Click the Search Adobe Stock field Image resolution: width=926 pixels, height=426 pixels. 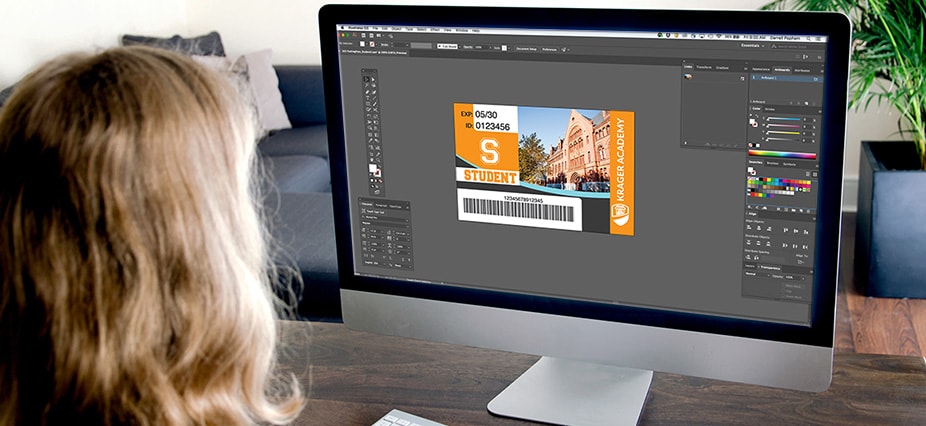[795, 47]
